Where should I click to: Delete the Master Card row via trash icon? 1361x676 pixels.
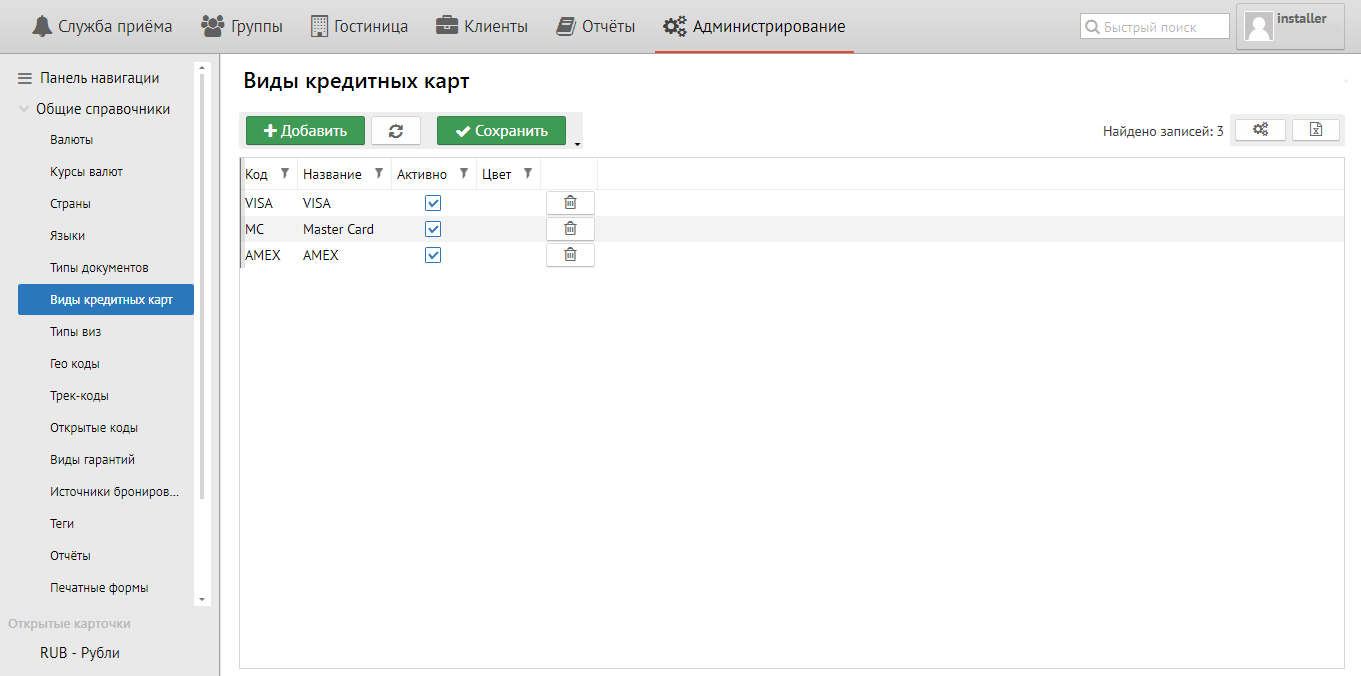click(x=570, y=229)
